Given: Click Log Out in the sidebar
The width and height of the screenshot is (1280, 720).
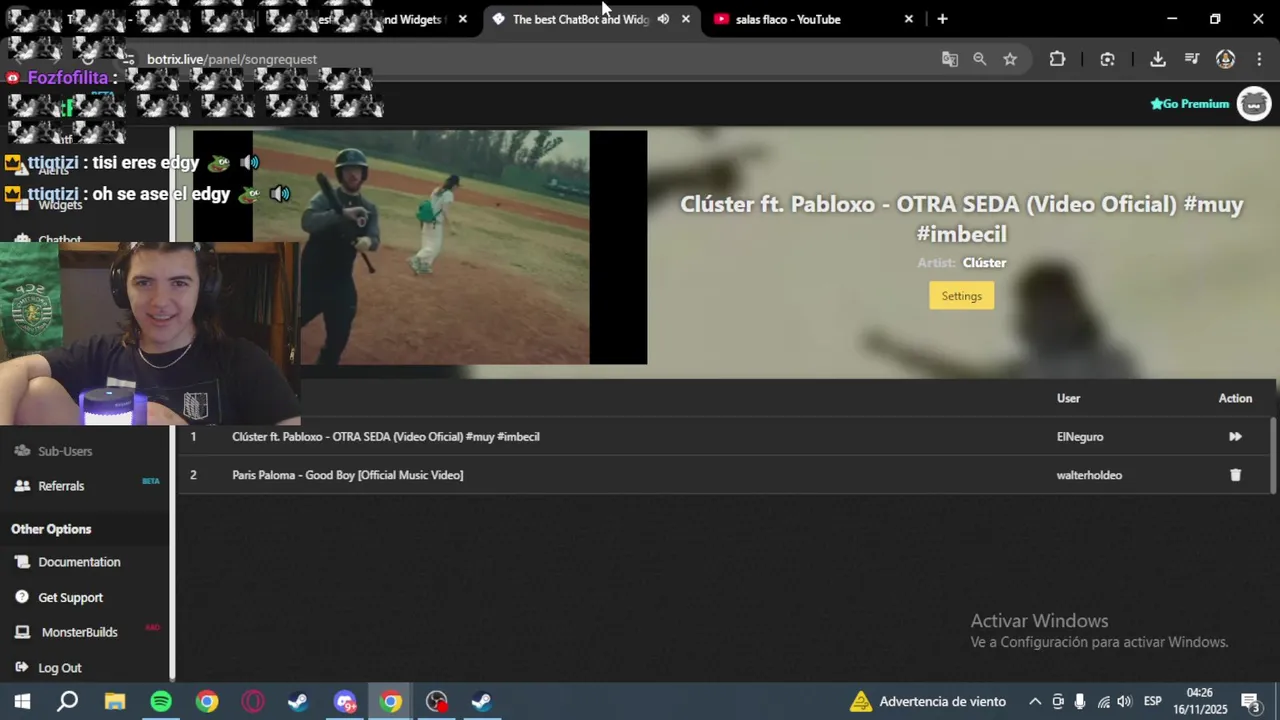Looking at the screenshot, I should (x=59, y=668).
